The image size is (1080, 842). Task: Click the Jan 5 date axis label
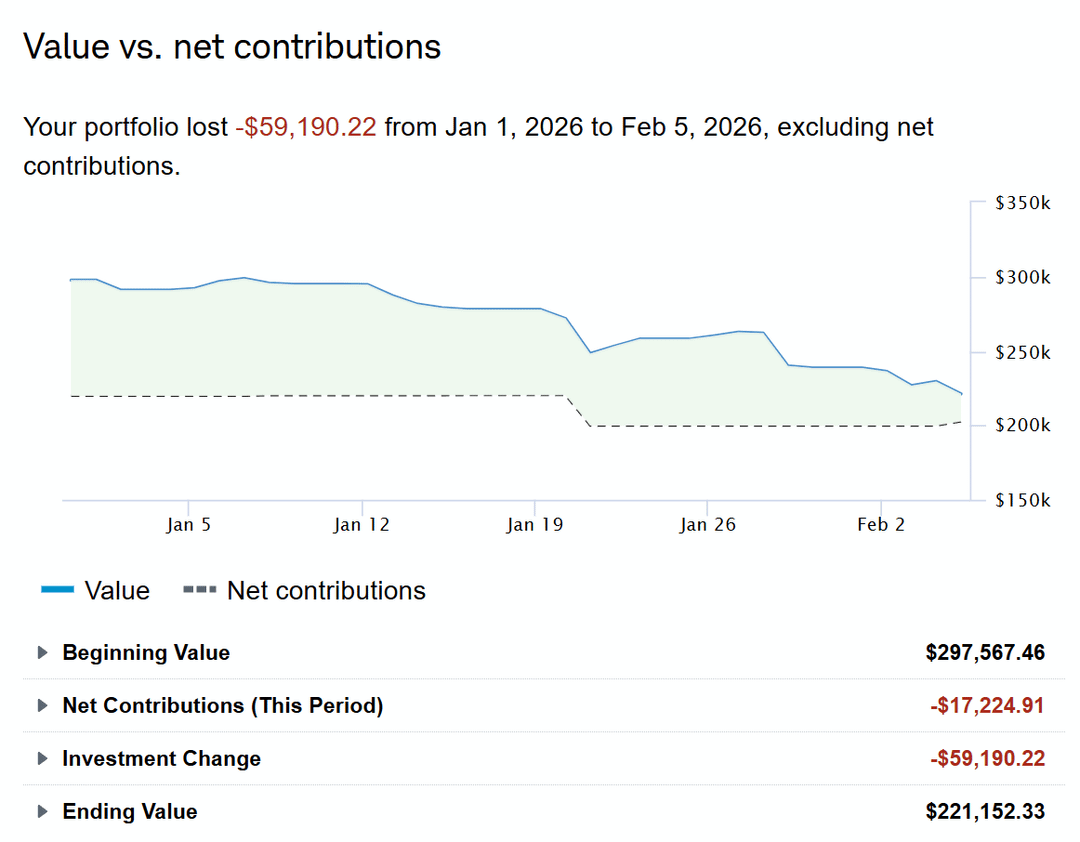coord(188,525)
